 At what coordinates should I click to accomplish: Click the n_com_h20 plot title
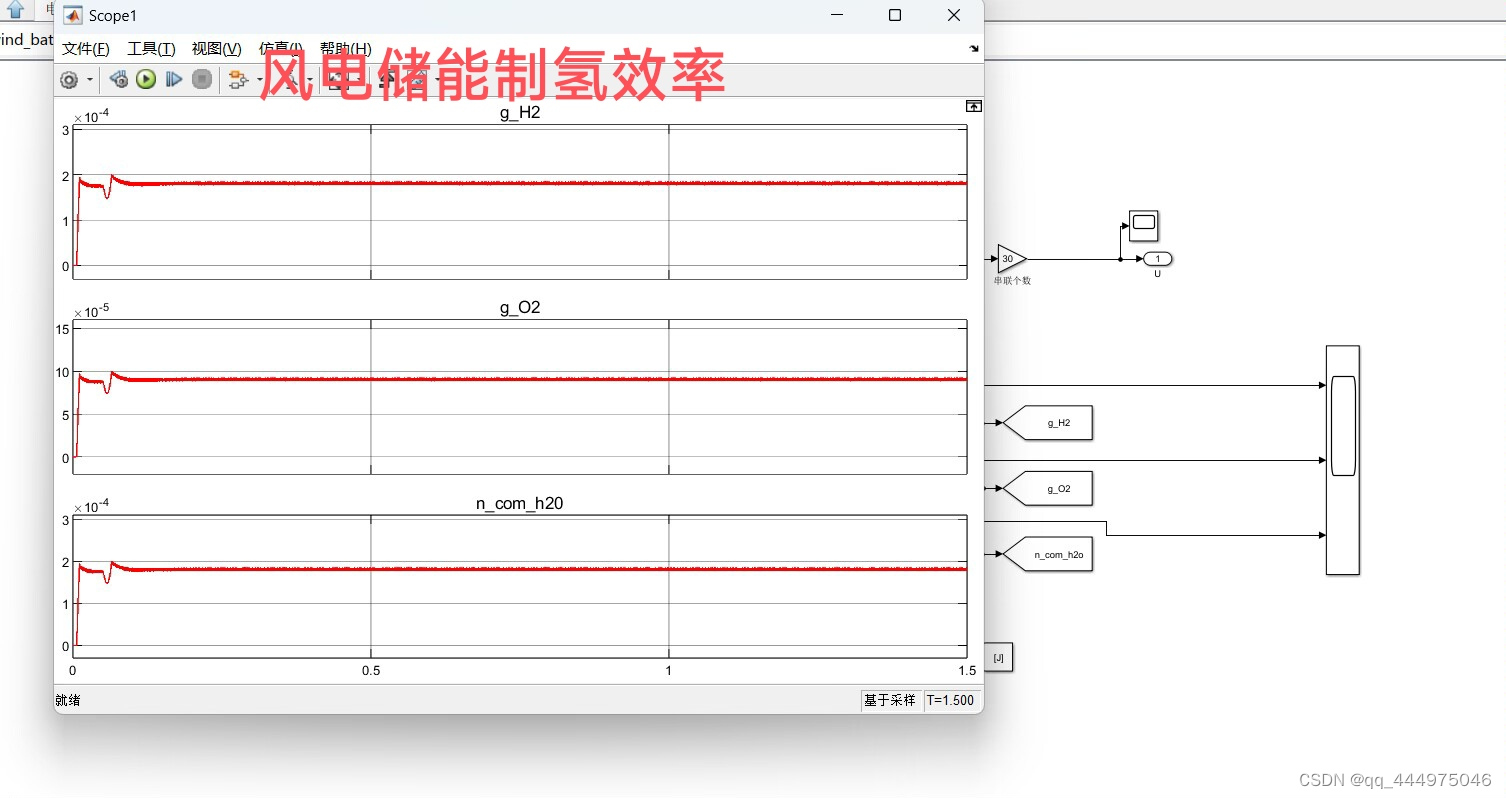[520, 504]
